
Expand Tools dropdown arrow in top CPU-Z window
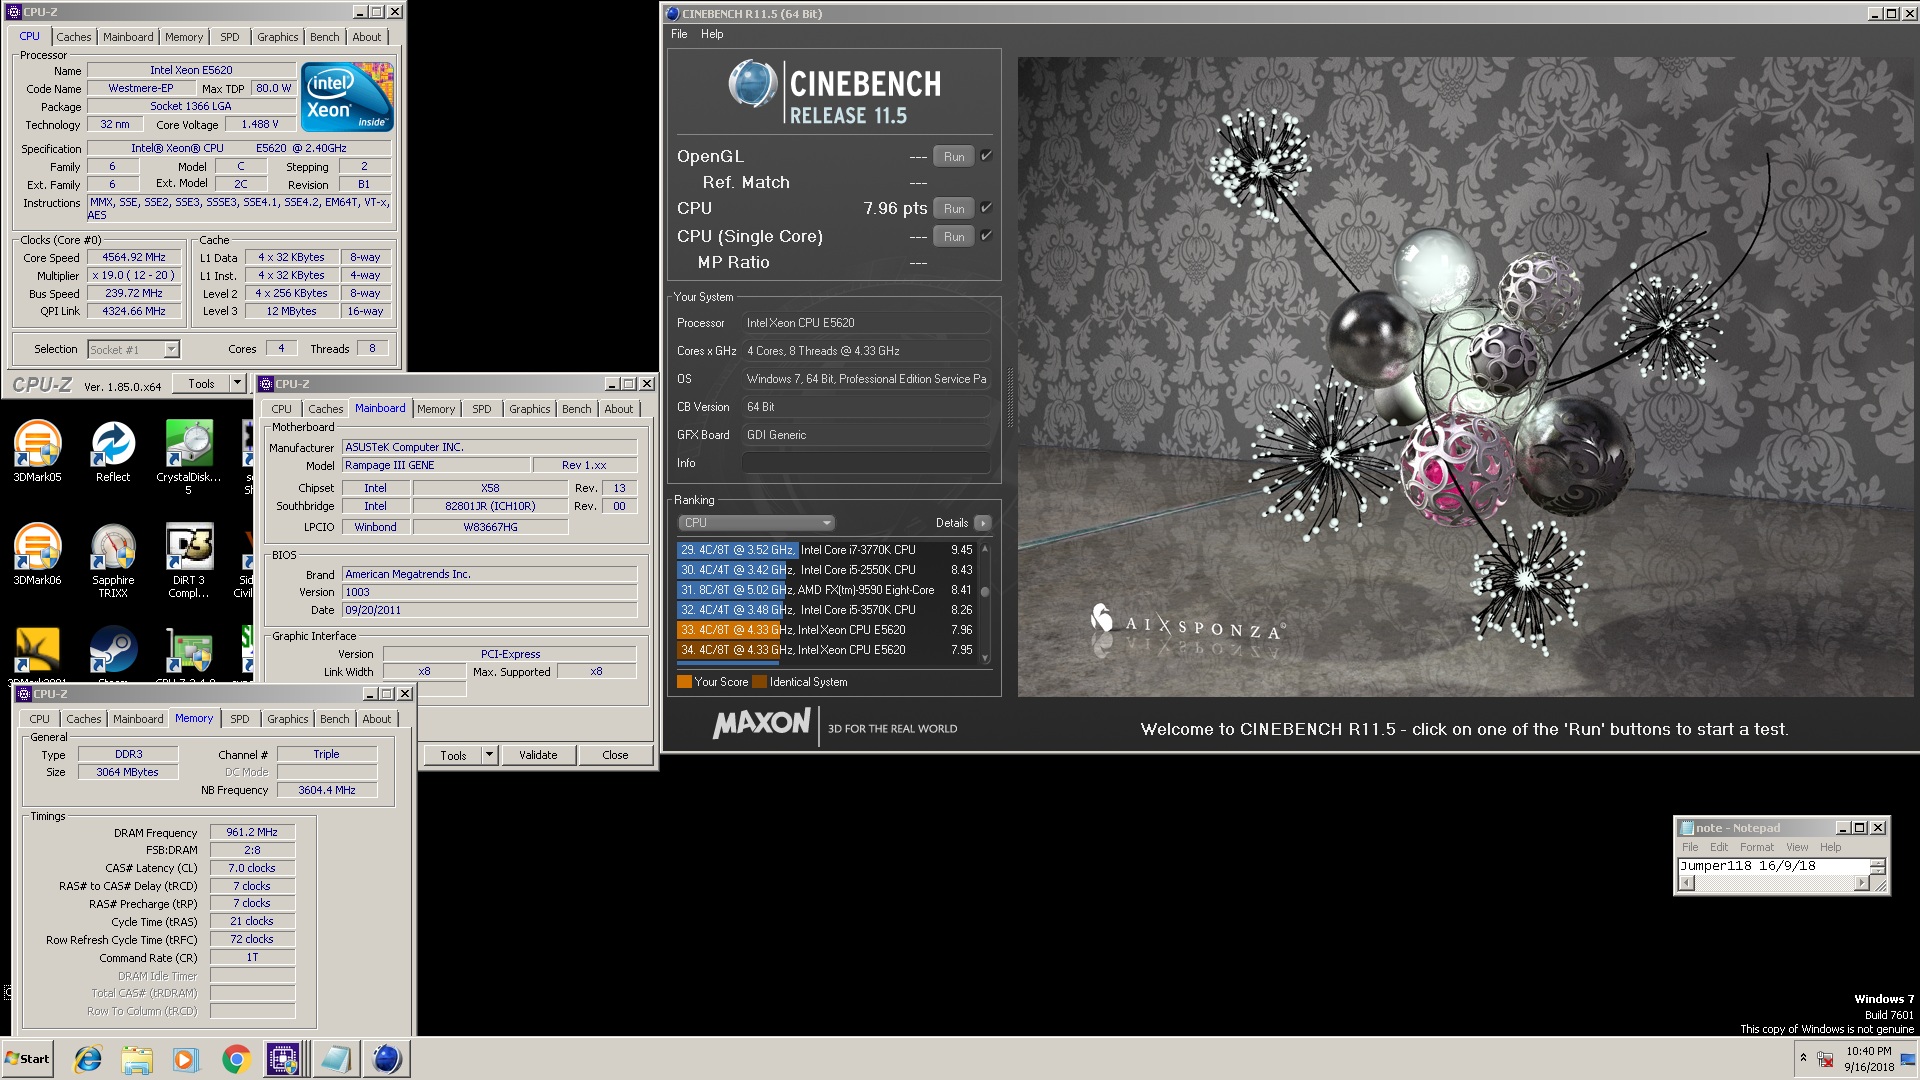coord(237,383)
